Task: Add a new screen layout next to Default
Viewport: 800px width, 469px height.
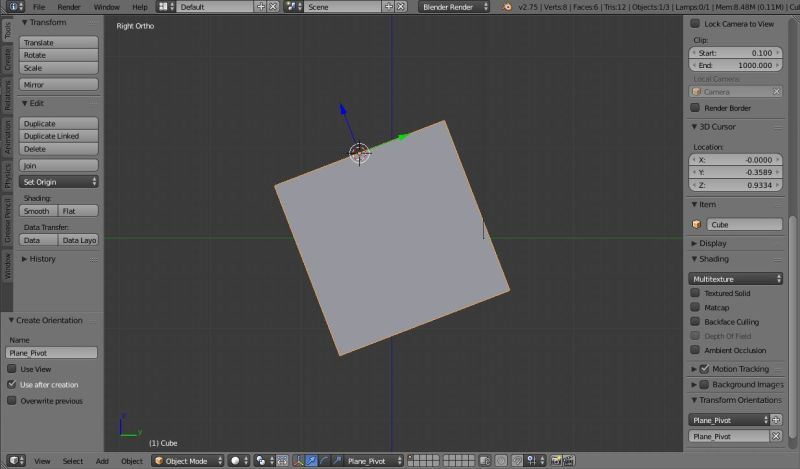Action: pyautogui.click(x=261, y=7)
